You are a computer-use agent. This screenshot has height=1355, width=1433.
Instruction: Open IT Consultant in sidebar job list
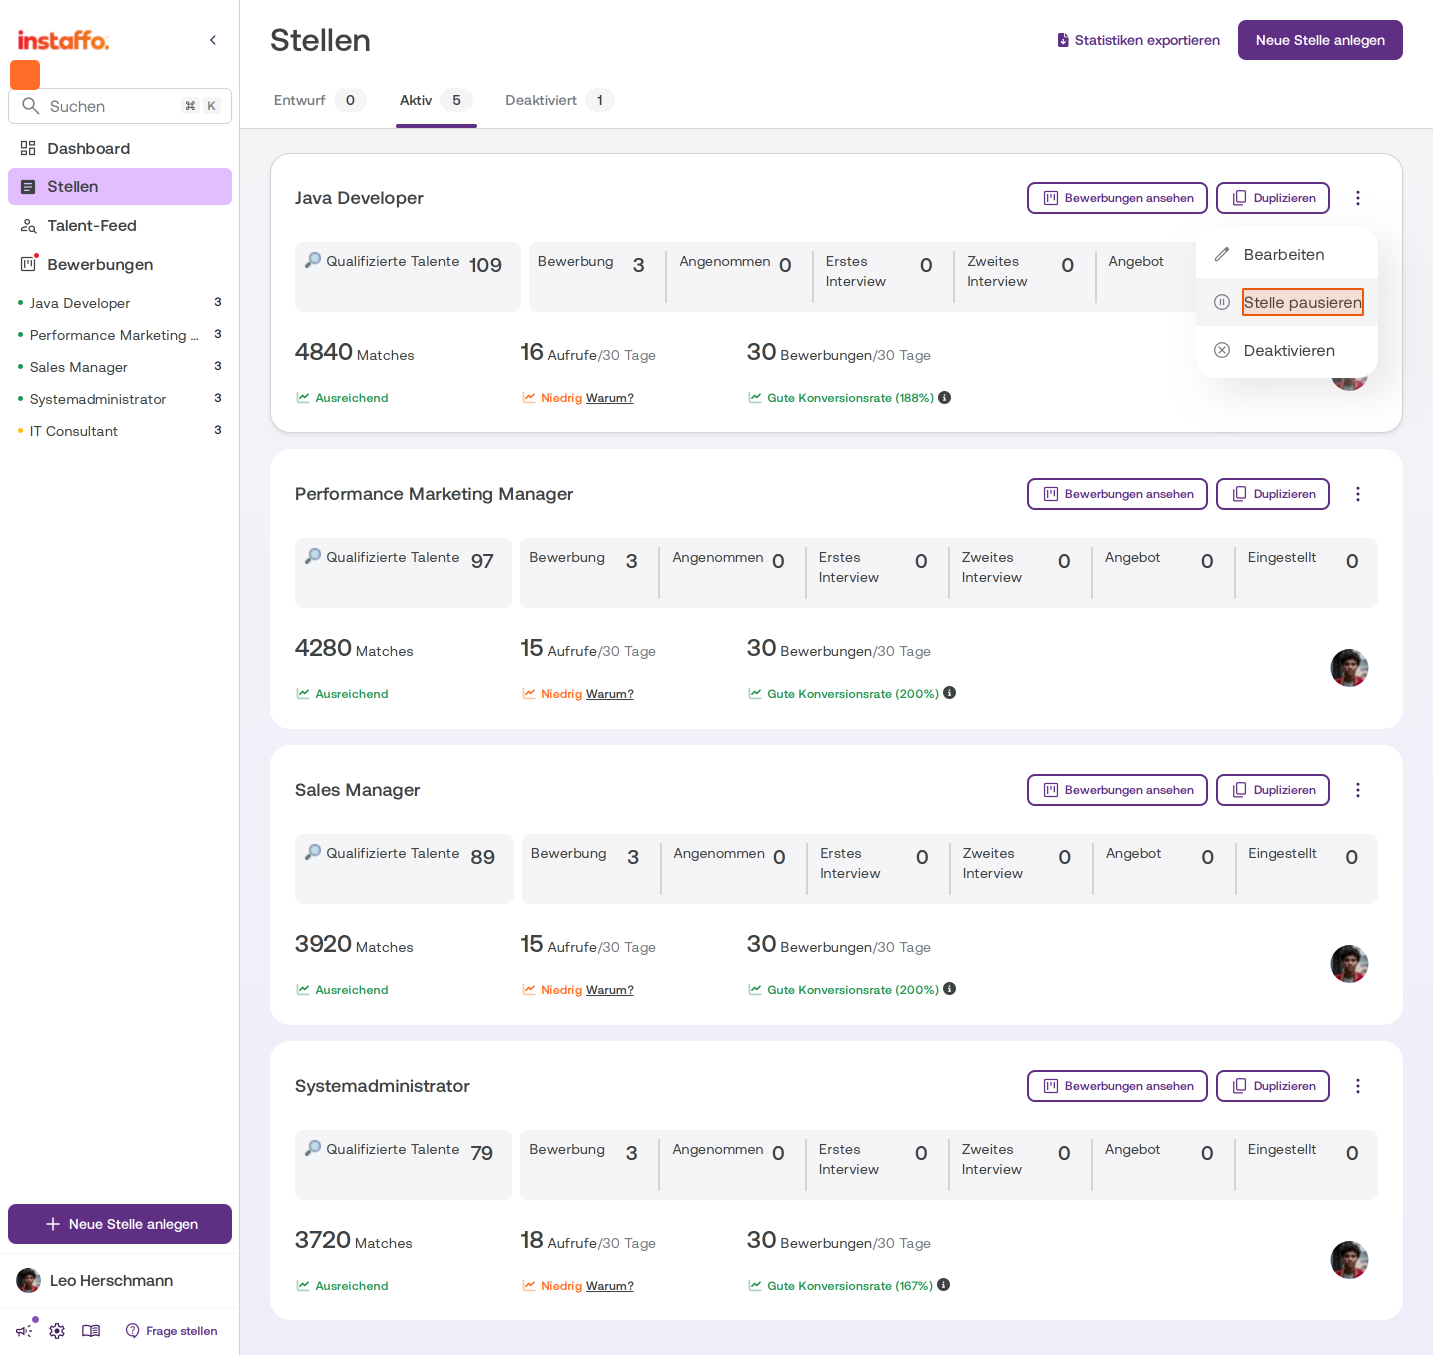coord(120,431)
